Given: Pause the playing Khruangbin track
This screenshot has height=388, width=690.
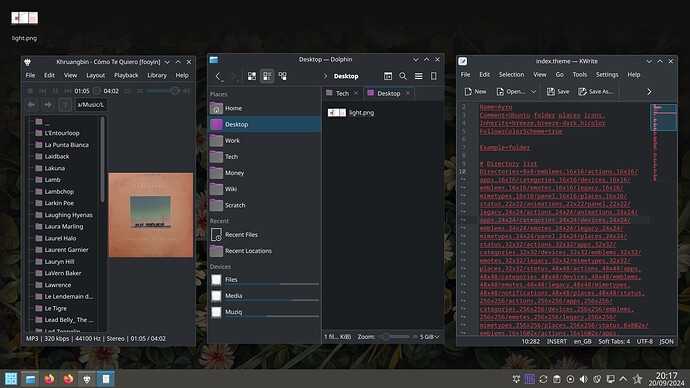Looking at the screenshot, I should pos(55,91).
